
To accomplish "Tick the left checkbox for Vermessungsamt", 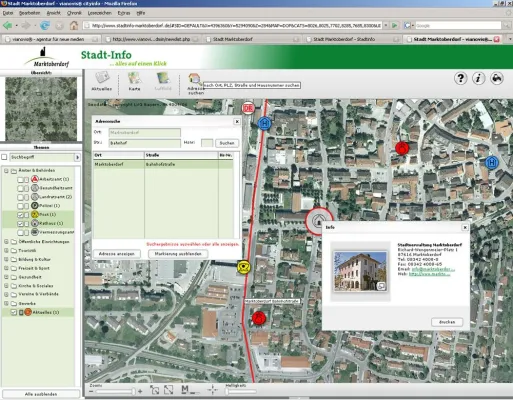I will [x=20, y=232].
